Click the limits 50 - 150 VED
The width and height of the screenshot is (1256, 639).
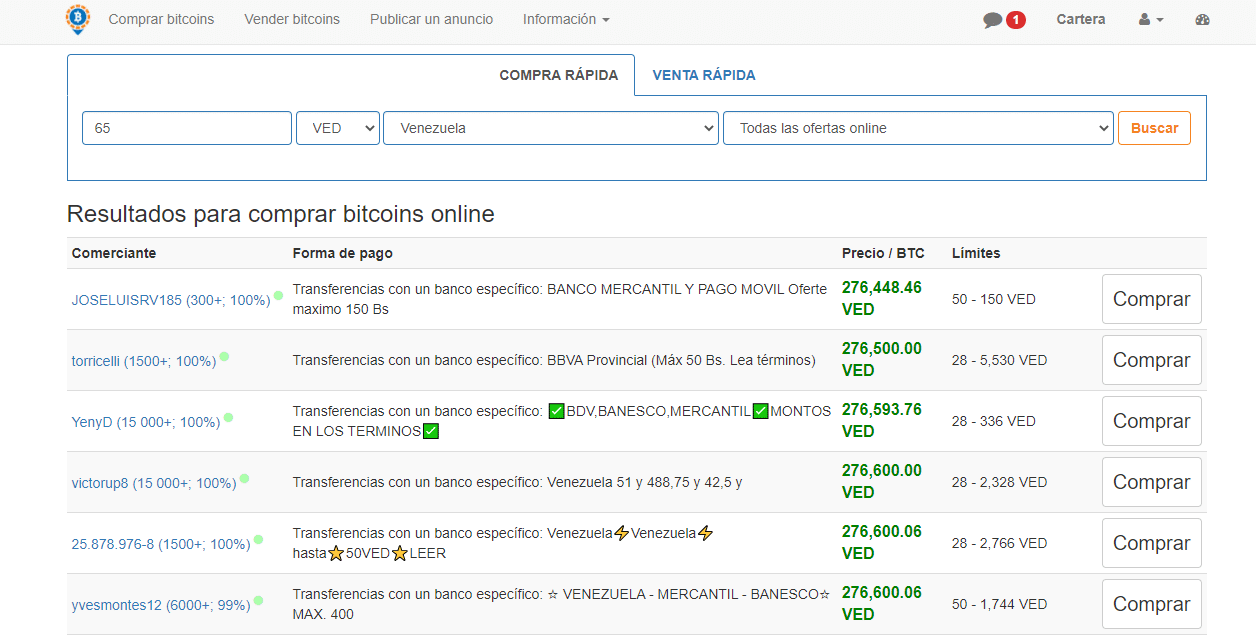click(994, 299)
